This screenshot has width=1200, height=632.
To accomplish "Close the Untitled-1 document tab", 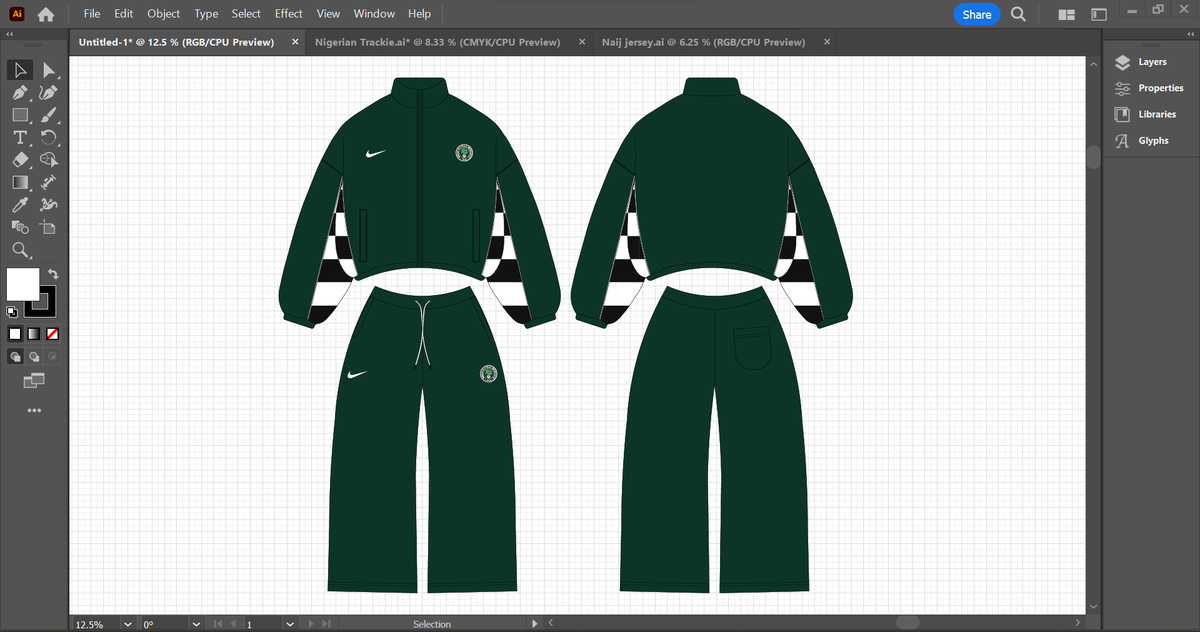I will [295, 42].
